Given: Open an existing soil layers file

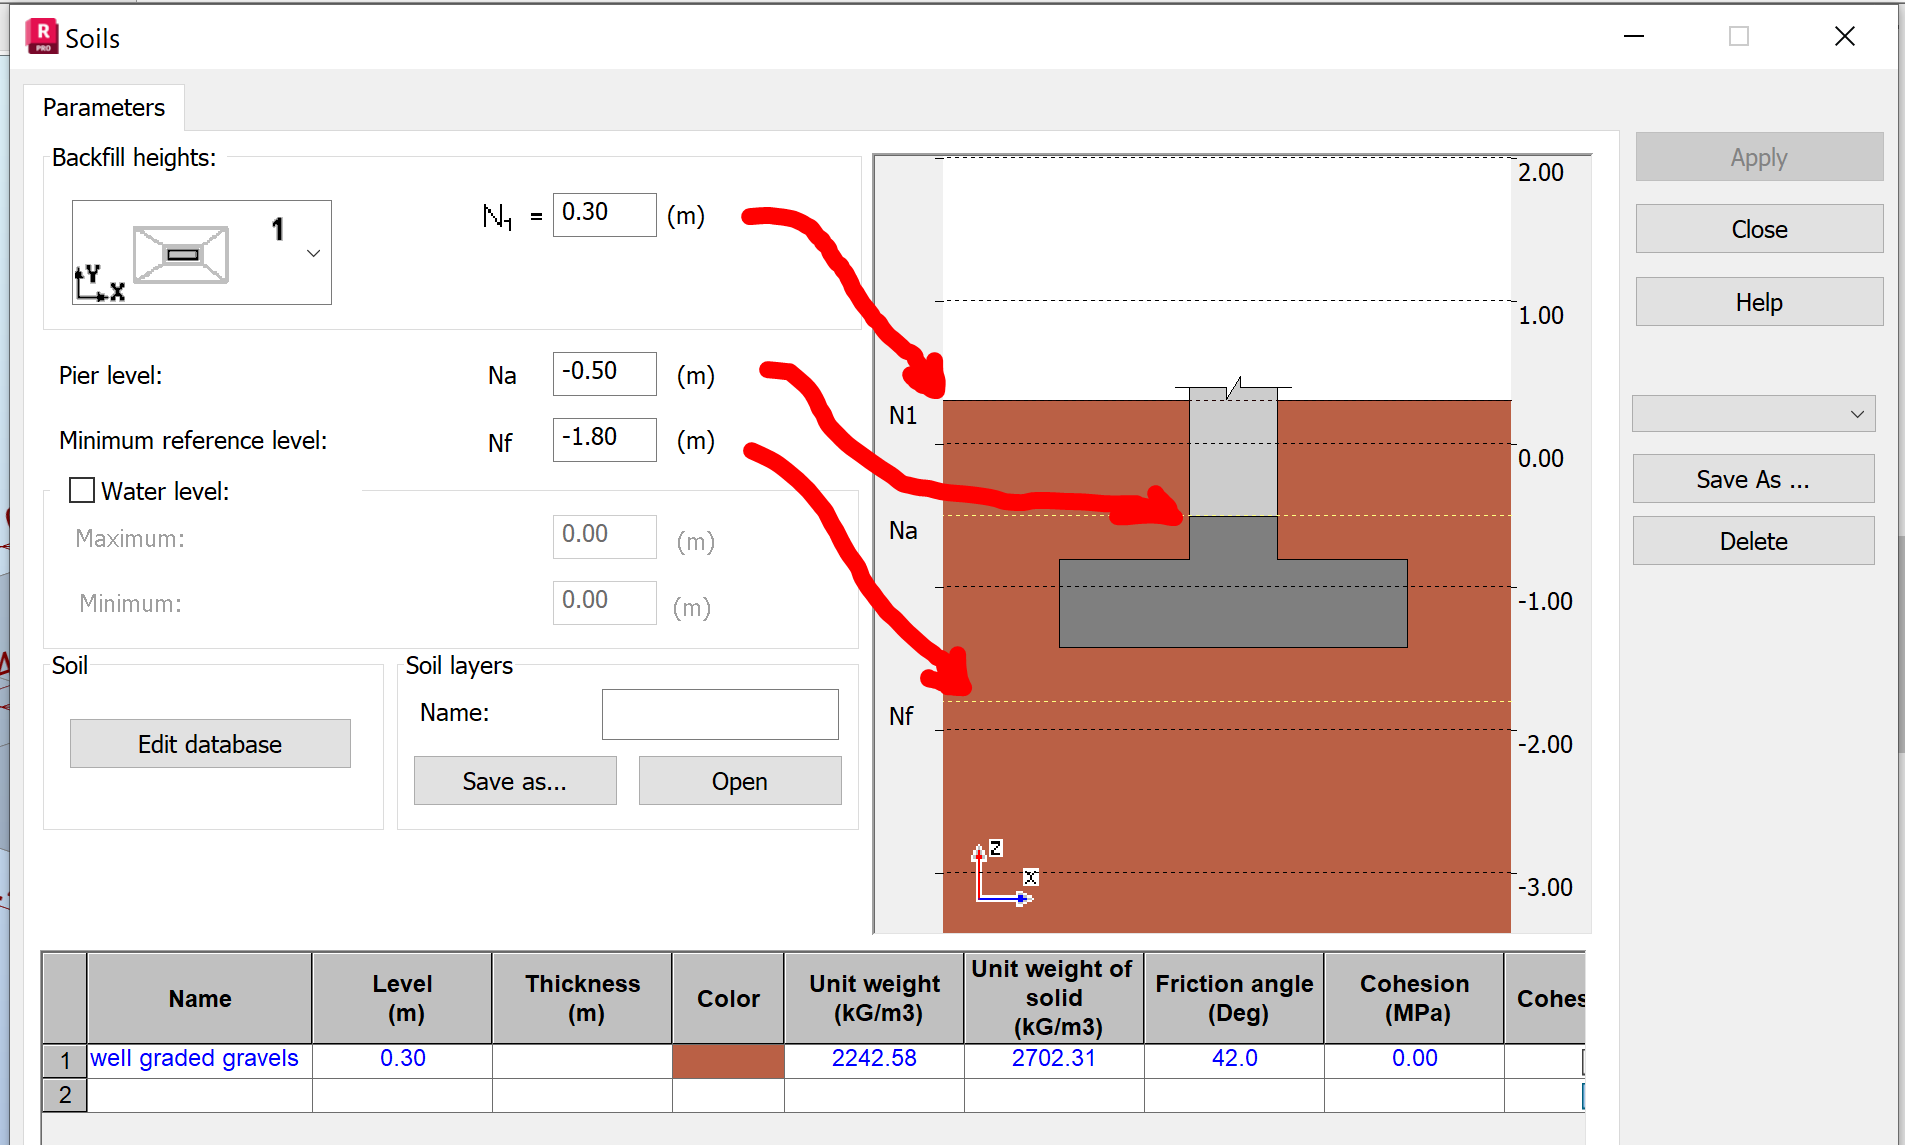Looking at the screenshot, I should [x=739, y=780].
